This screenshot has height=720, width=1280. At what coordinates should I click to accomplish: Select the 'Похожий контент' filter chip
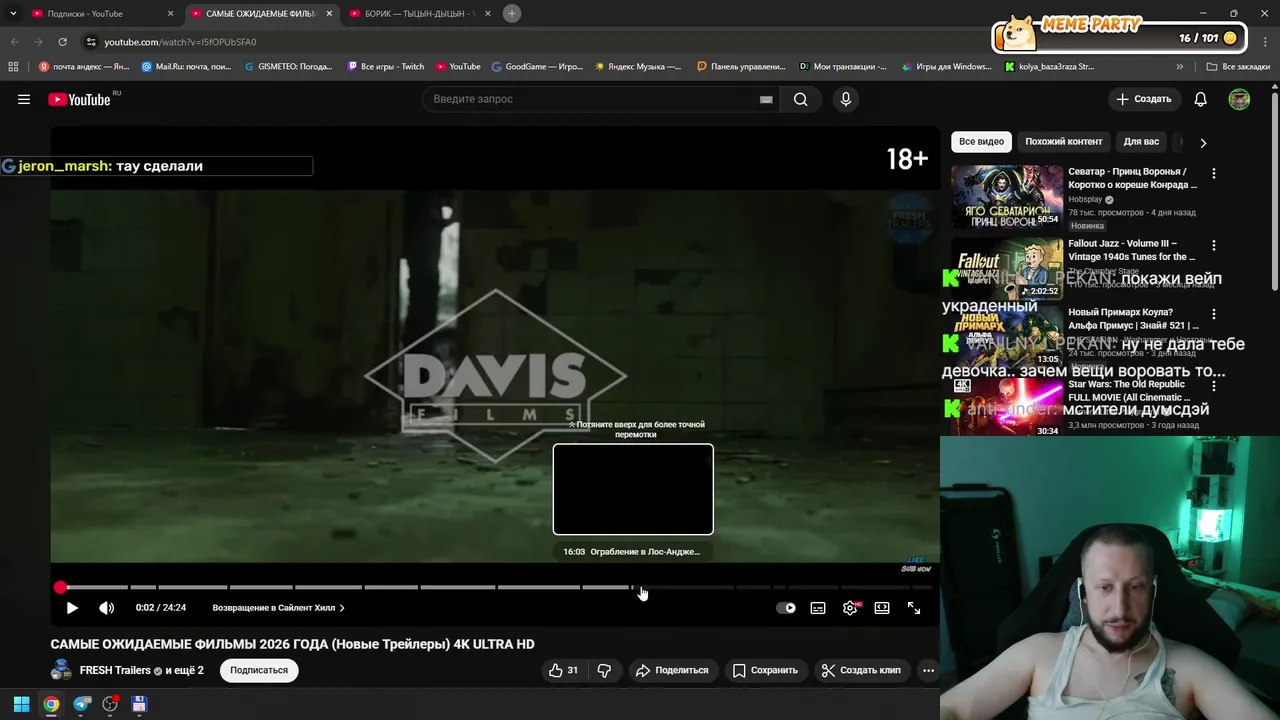(1063, 142)
